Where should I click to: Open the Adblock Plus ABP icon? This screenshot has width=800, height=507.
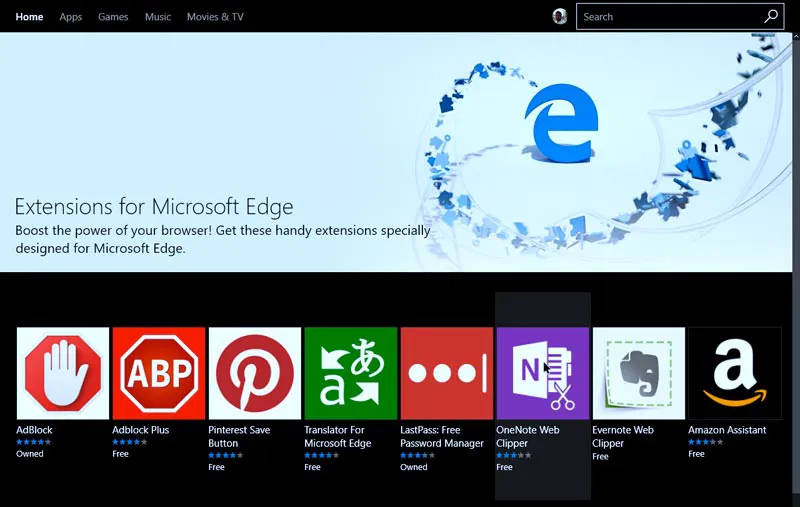pyautogui.click(x=159, y=373)
